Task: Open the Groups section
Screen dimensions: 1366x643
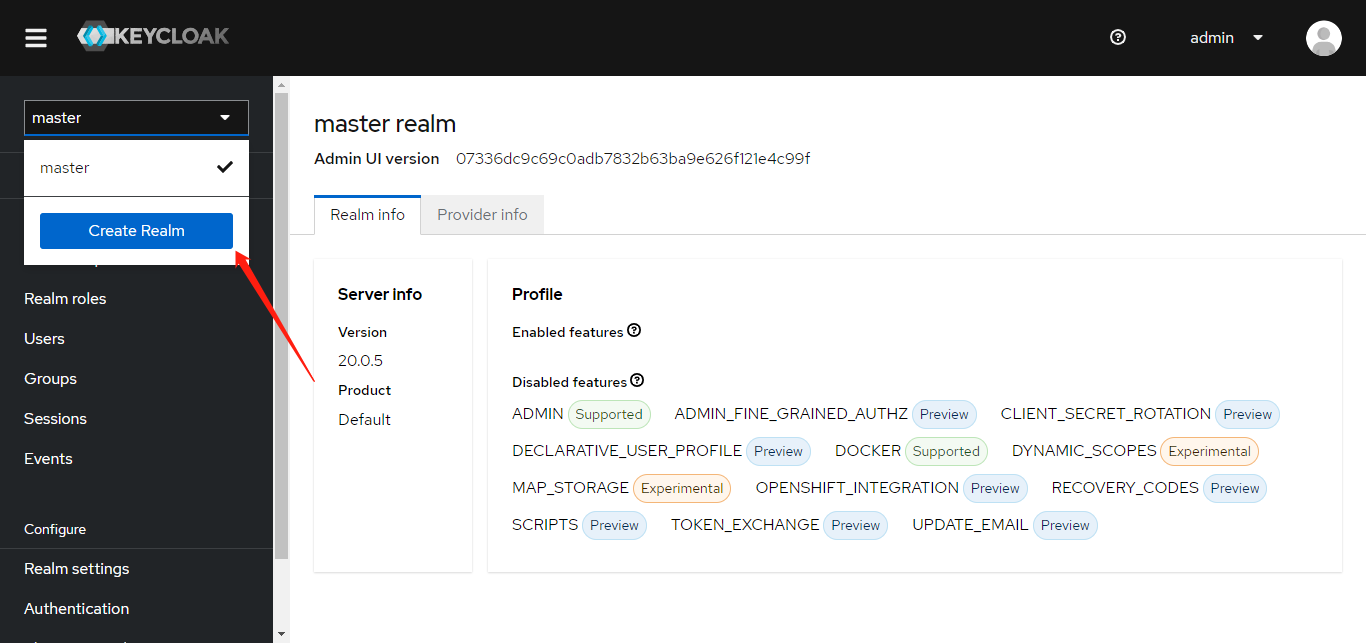Action: (x=50, y=379)
